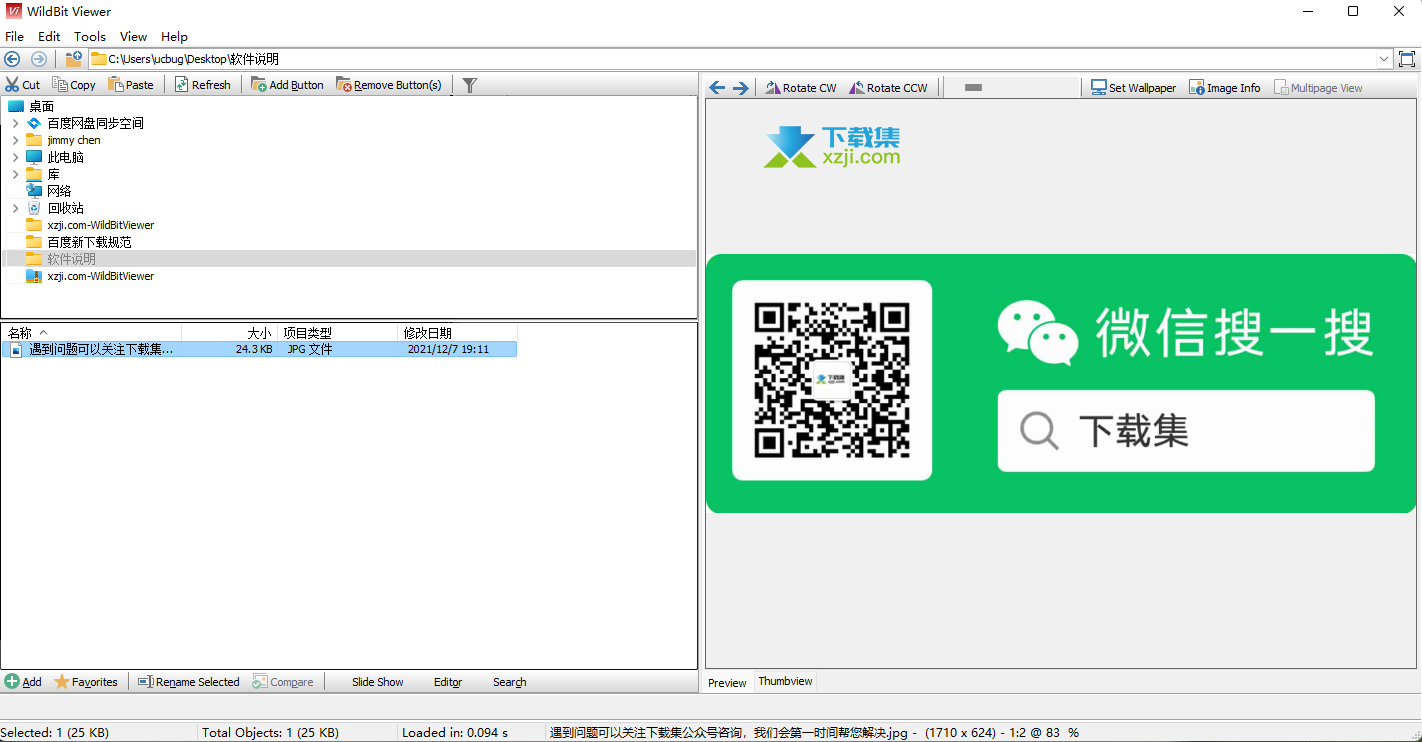Rotate the image clockwise

[x=801, y=88]
